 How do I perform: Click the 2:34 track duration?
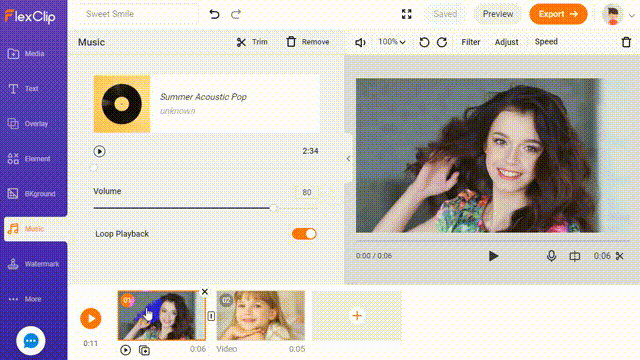pos(310,151)
